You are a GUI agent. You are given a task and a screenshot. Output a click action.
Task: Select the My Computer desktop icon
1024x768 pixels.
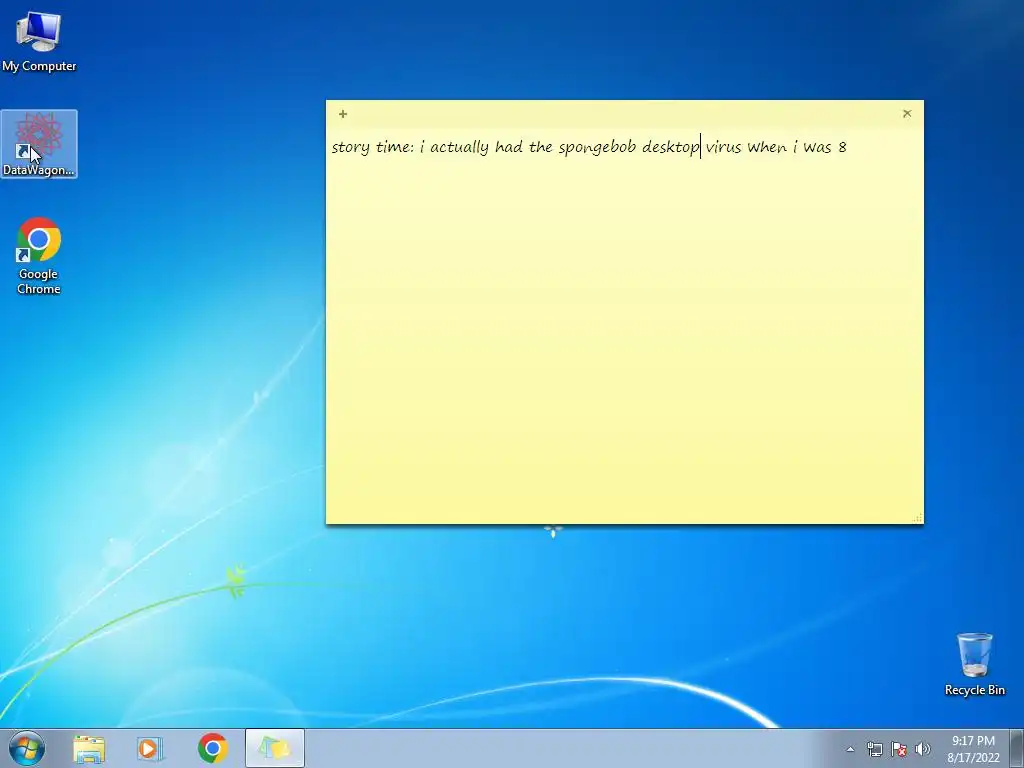coord(39,41)
